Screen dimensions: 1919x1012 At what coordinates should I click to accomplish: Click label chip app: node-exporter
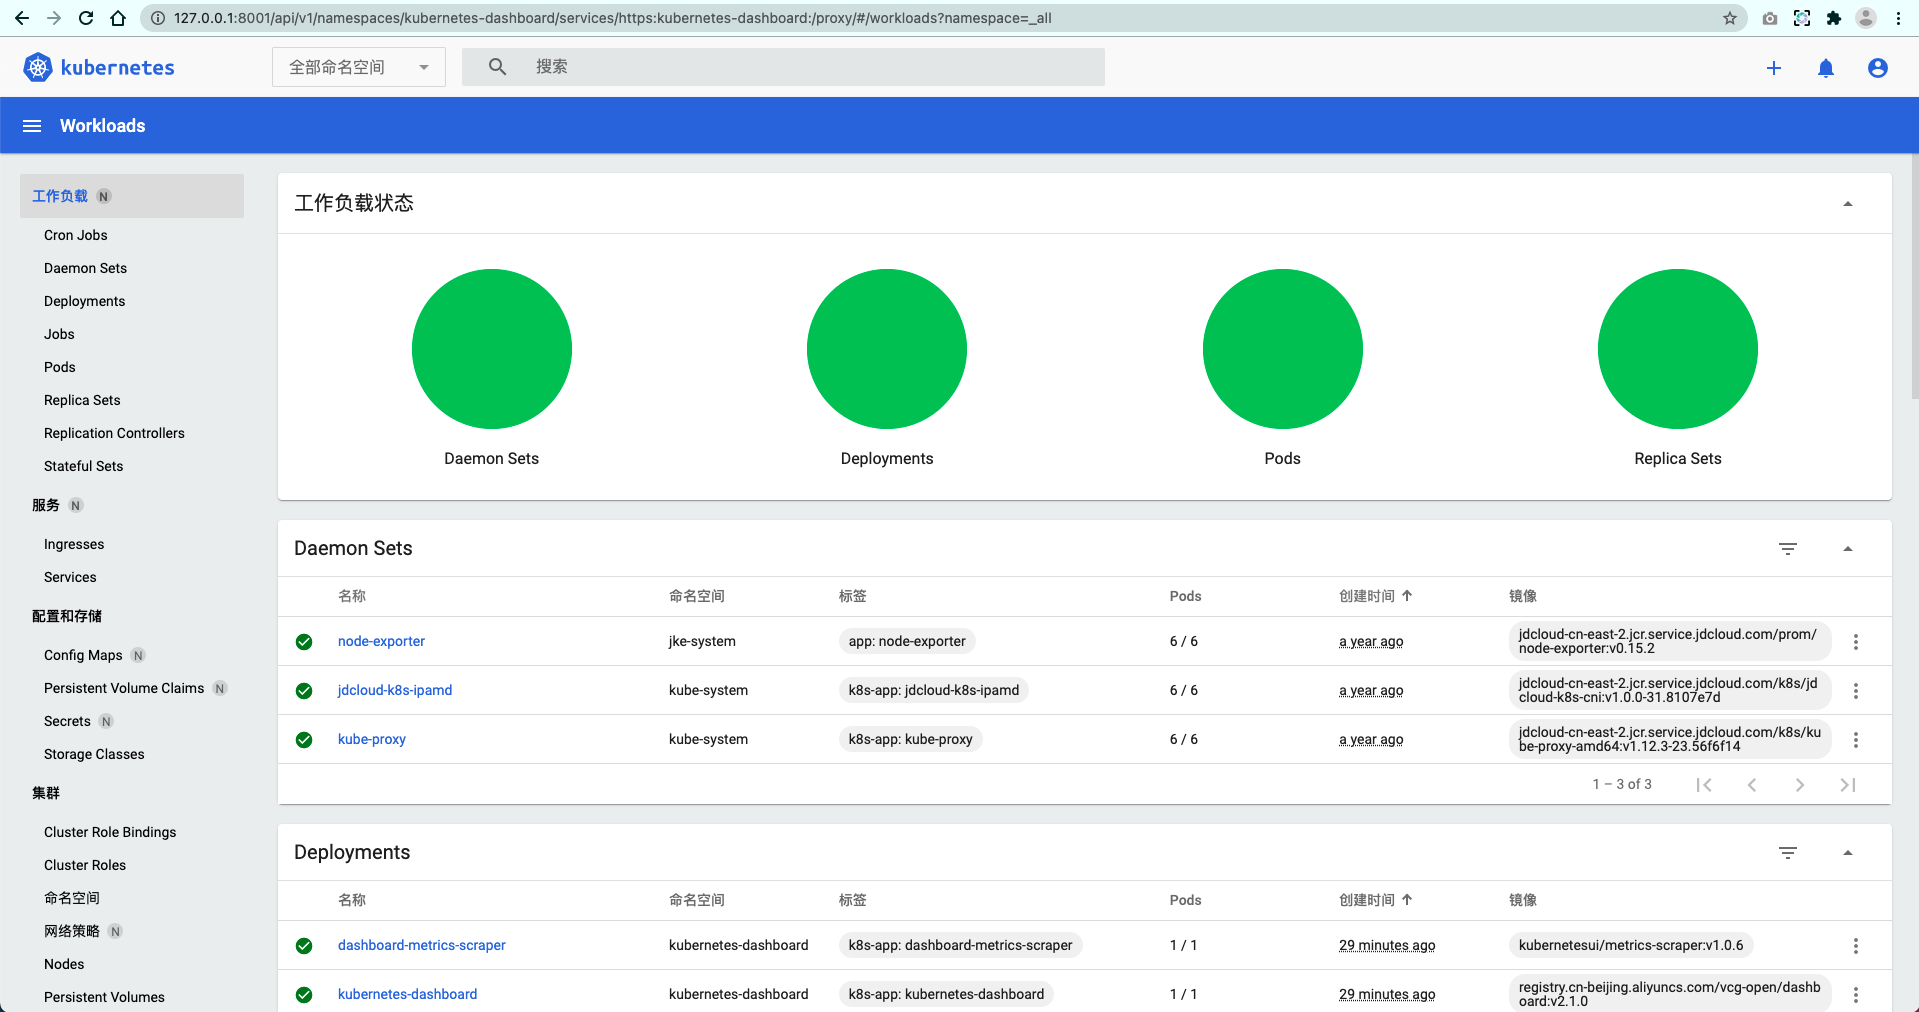907,642
